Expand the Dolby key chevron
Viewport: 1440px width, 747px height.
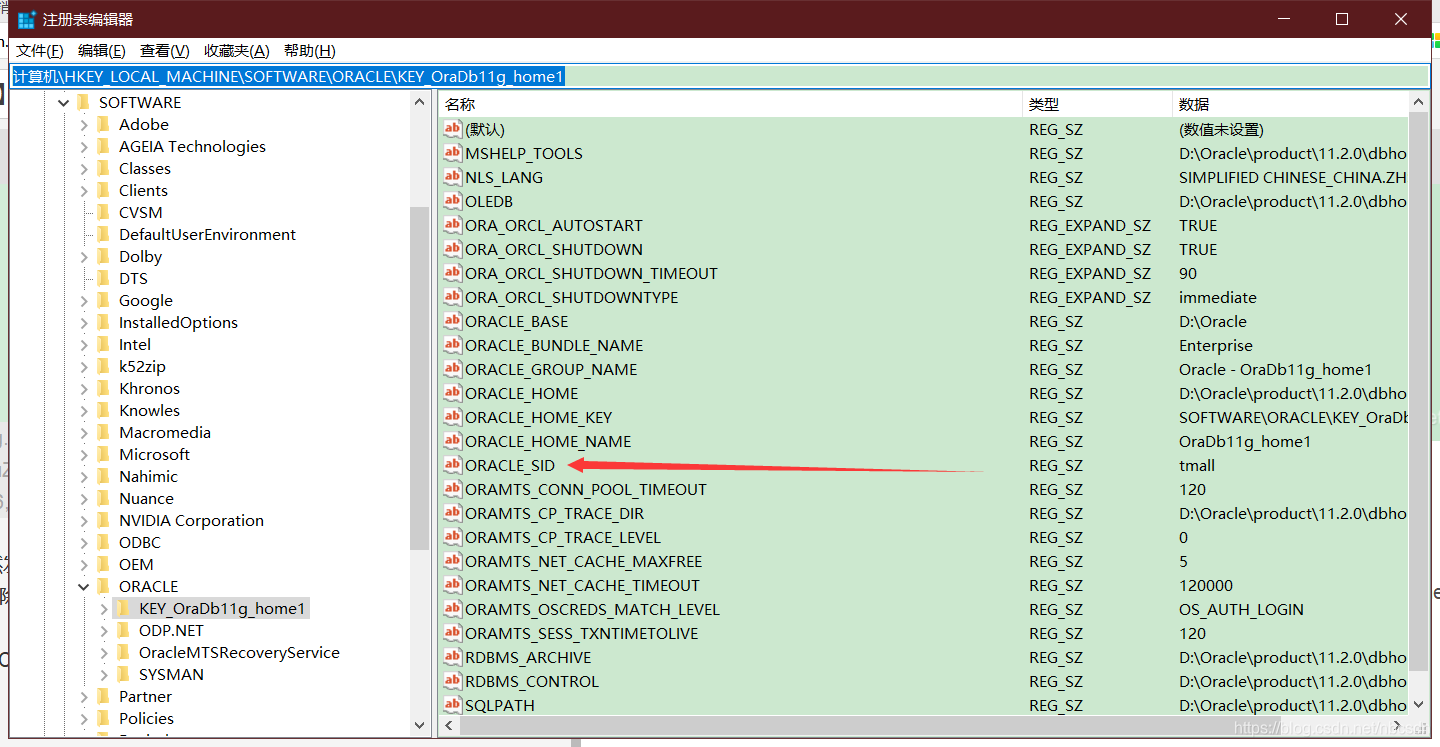point(84,256)
